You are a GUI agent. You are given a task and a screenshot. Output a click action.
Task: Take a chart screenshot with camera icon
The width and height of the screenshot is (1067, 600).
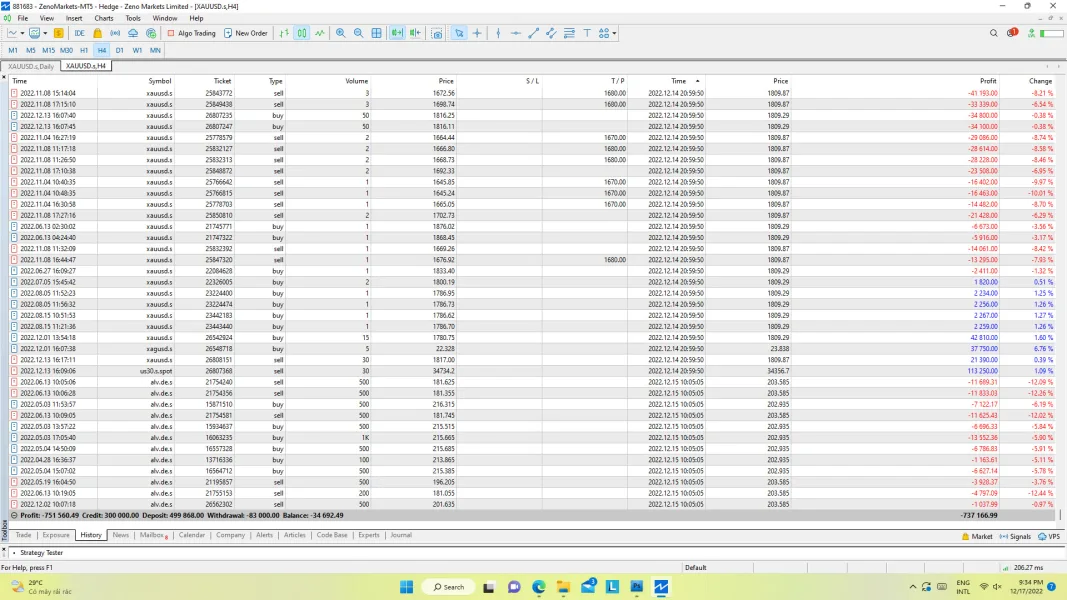click(x=437, y=33)
